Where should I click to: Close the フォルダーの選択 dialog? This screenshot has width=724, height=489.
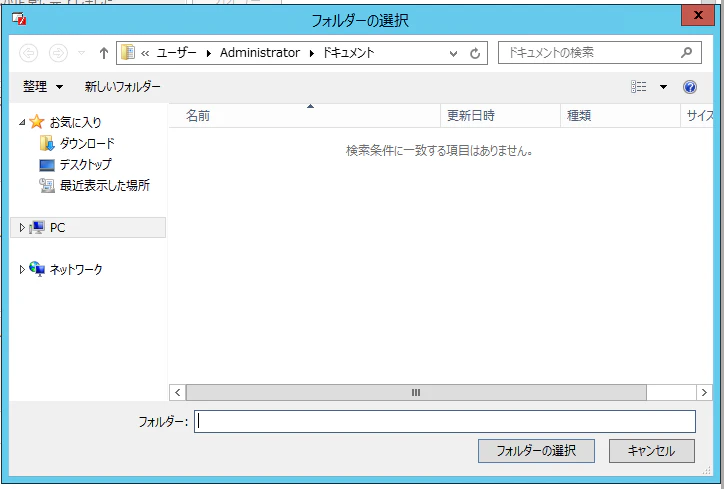tap(698, 15)
